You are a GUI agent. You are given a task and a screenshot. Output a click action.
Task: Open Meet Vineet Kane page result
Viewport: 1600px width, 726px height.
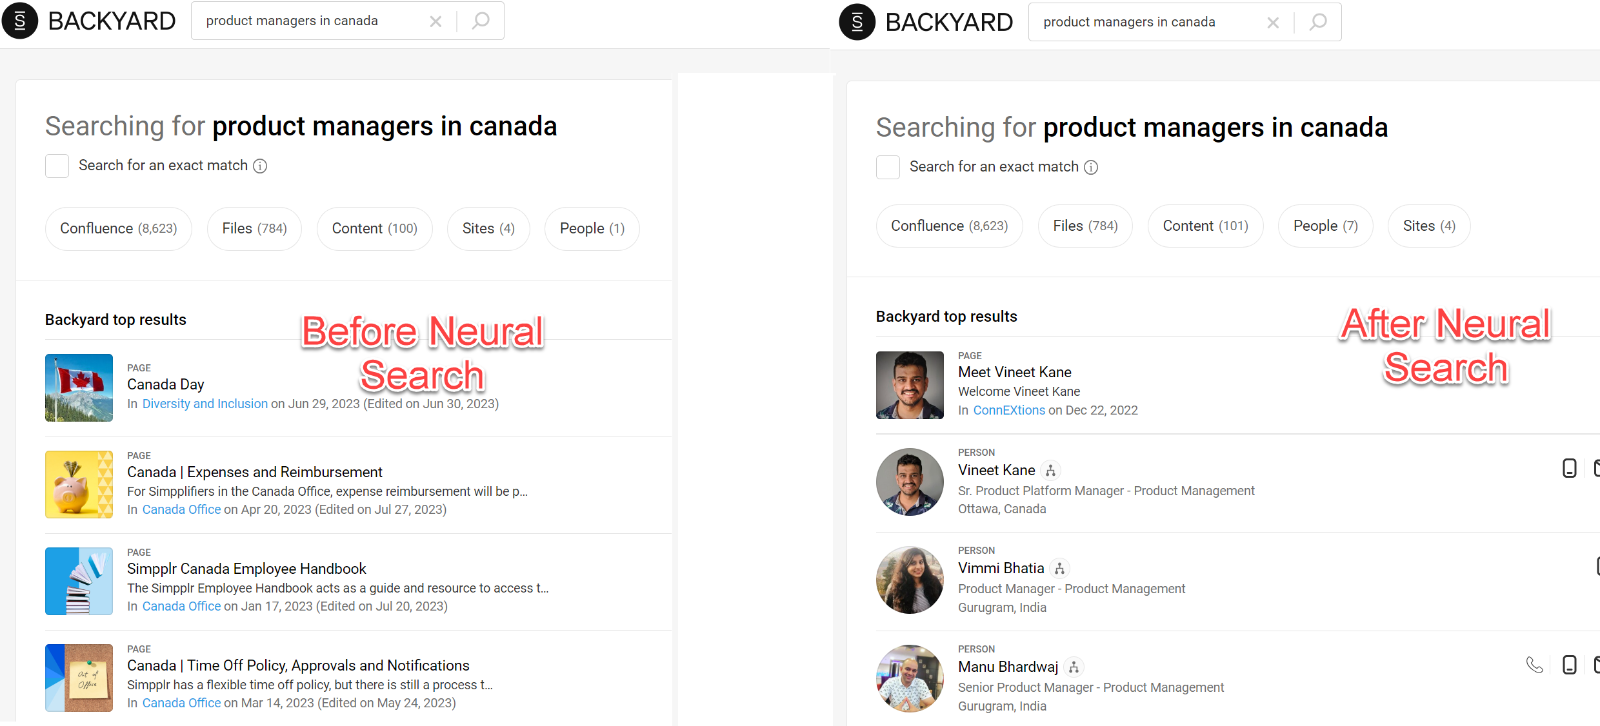coord(1015,372)
